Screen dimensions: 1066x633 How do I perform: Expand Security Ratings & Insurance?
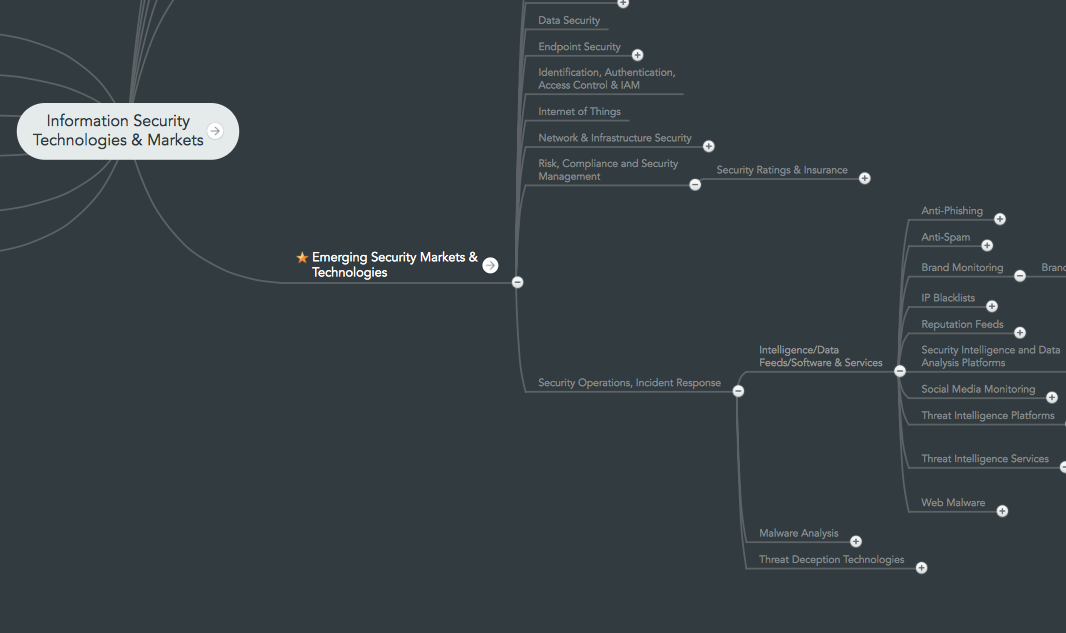click(x=865, y=177)
